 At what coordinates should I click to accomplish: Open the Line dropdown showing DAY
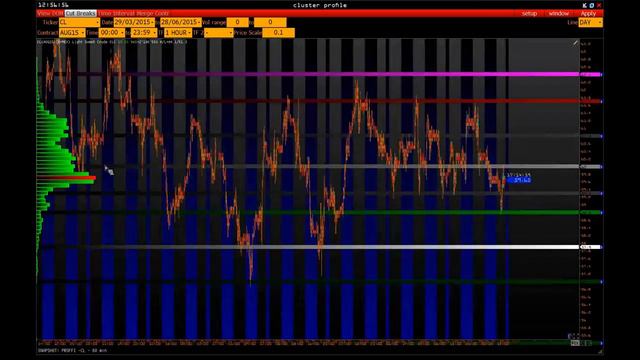[590, 22]
